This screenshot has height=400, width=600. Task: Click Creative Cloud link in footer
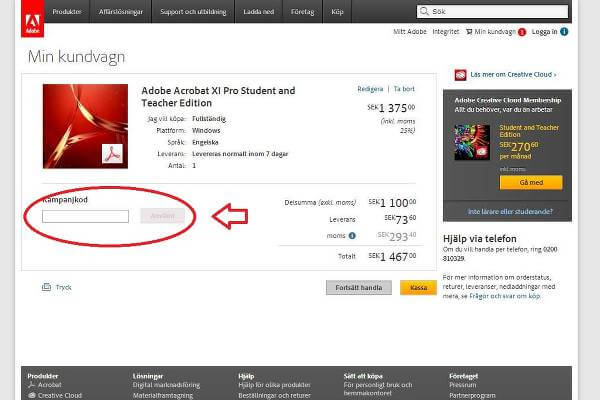[x=60, y=395]
